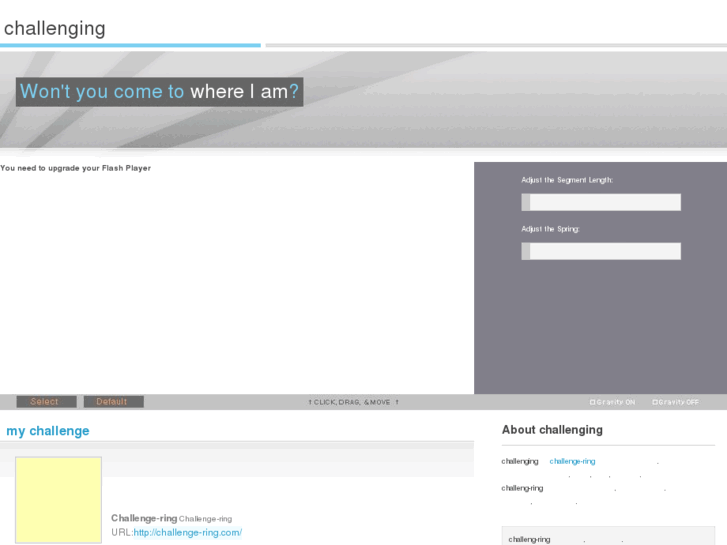The image size is (727, 545).
Task: Enable the Gravity OFF checkbox
Action: 655,402
